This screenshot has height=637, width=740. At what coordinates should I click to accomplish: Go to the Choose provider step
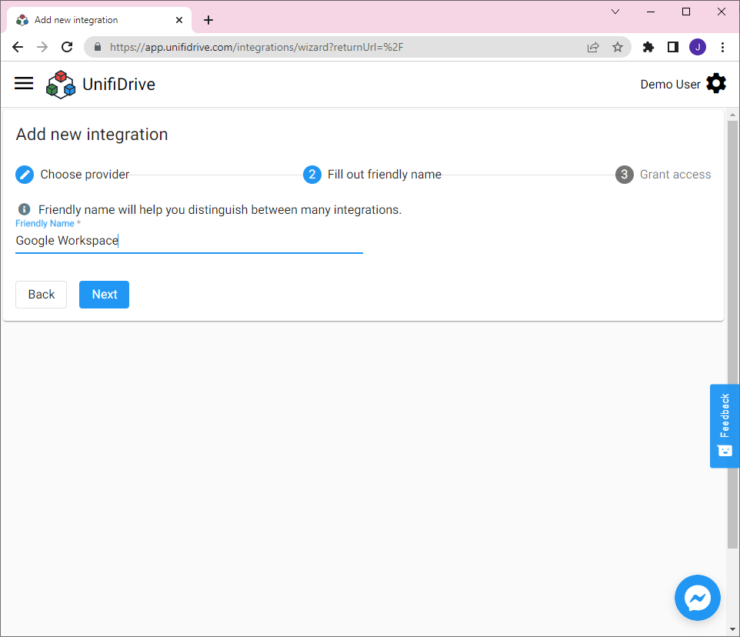tap(72, 175)
